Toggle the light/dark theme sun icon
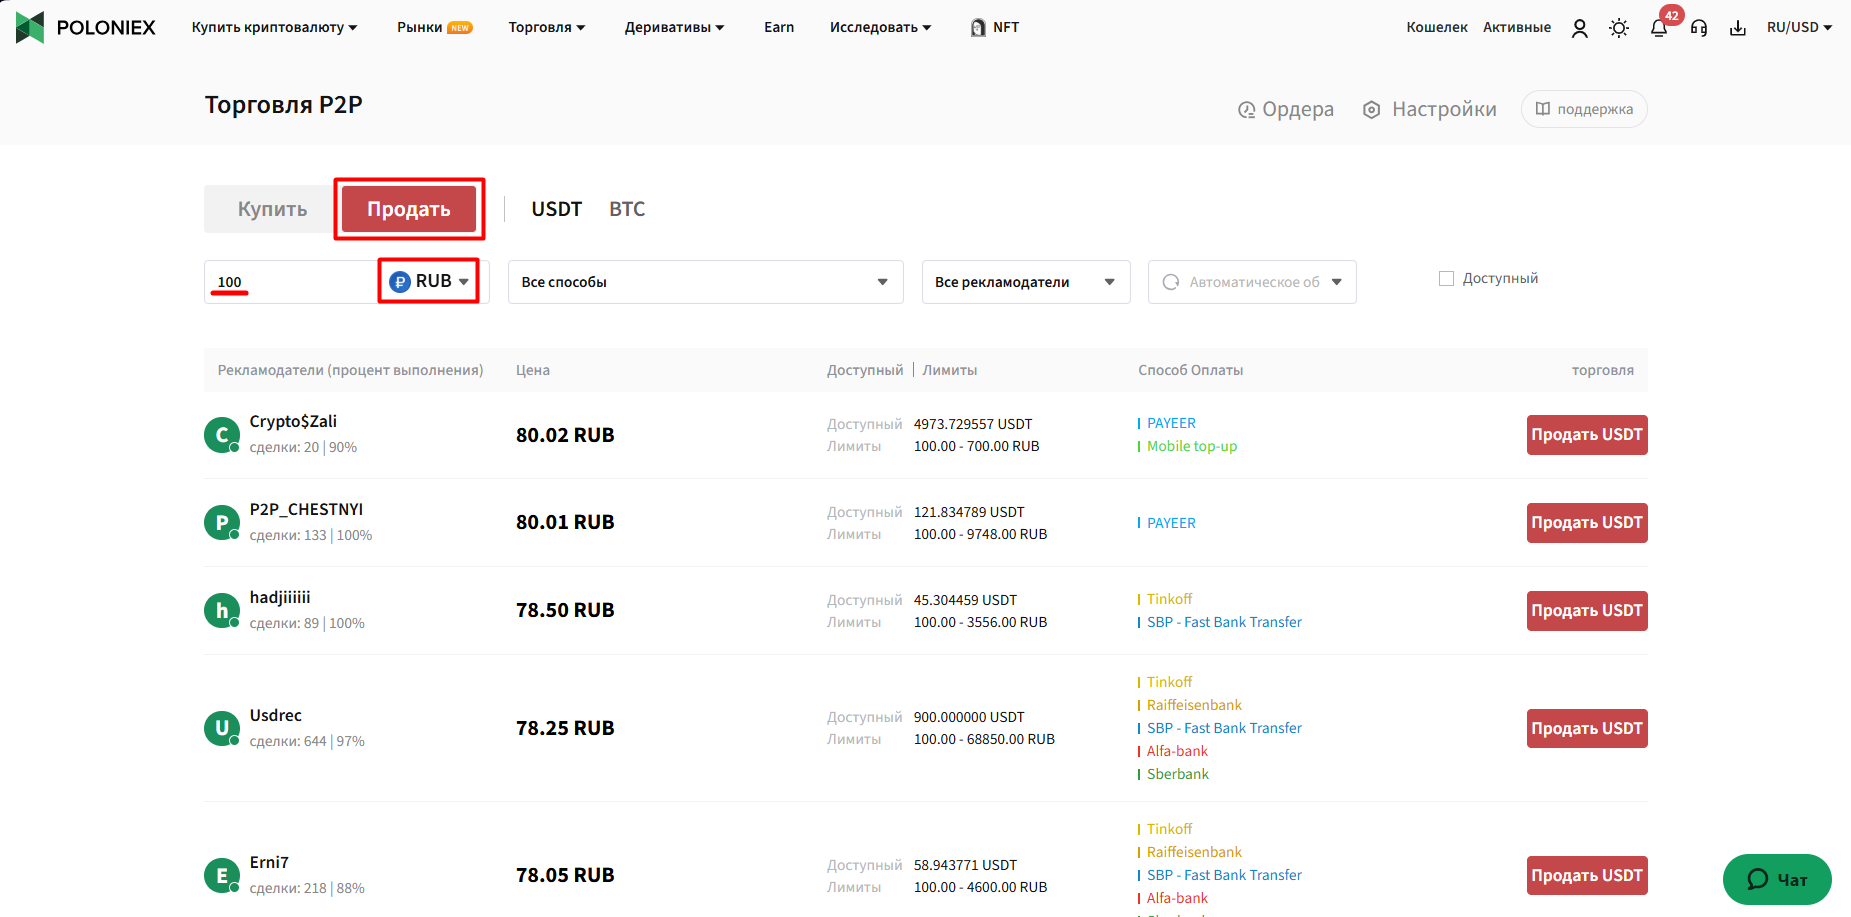Viewport: 1851px width, 917px height. tap(1619, 28)
